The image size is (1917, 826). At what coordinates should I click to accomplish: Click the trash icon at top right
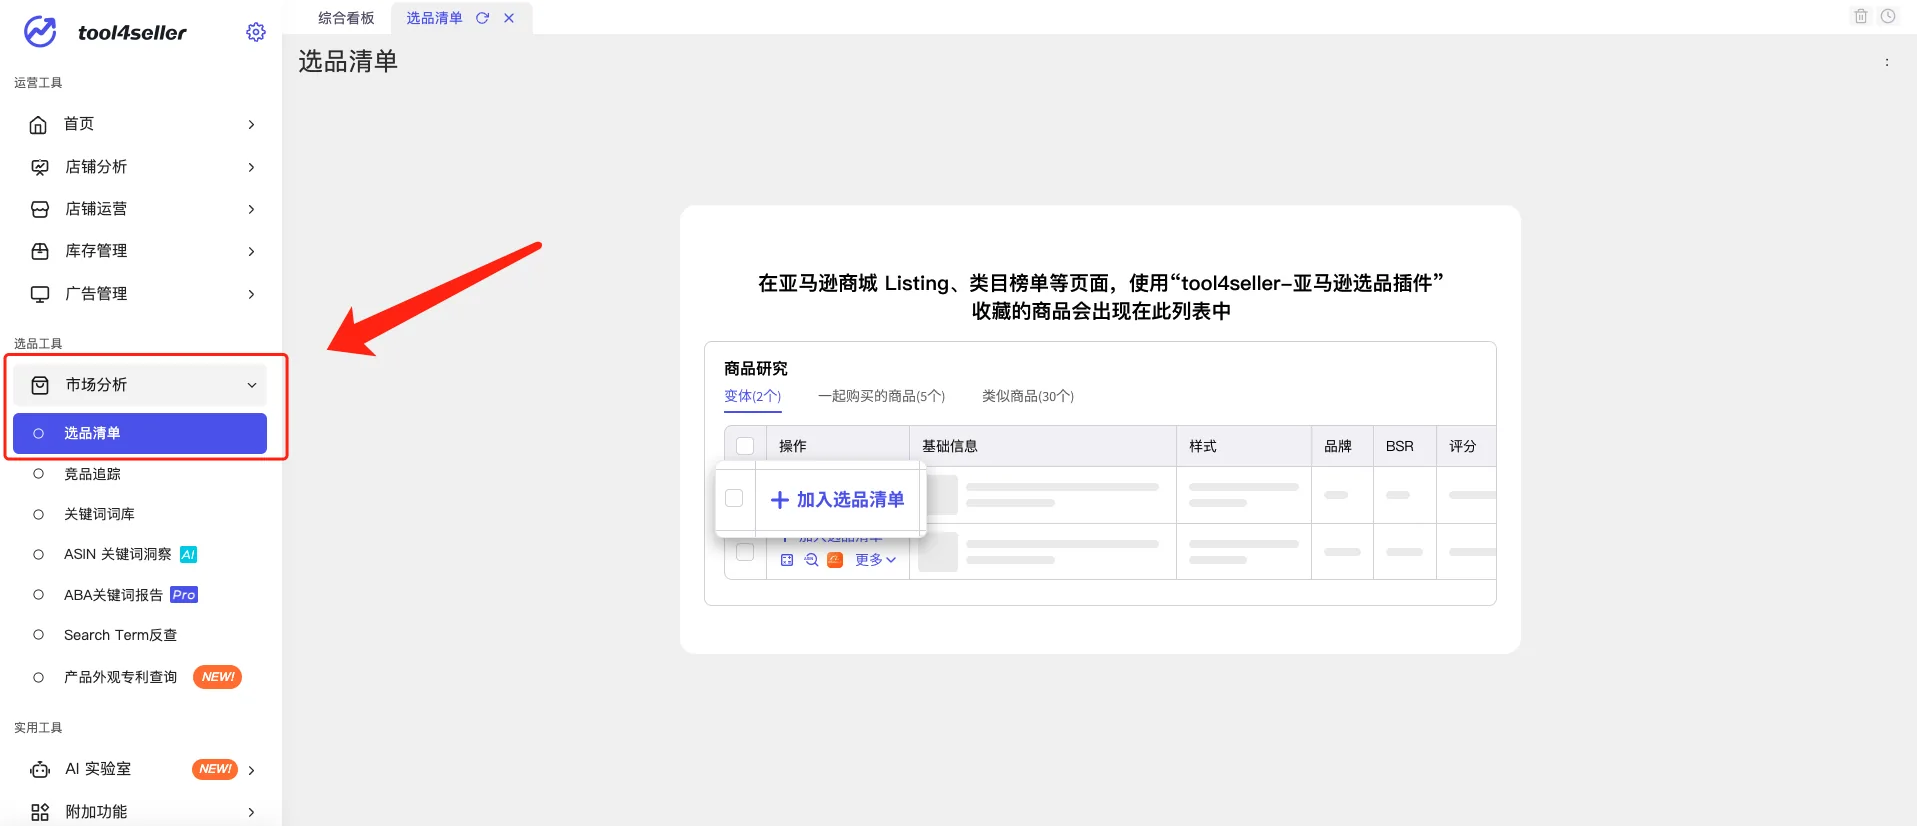[1861, 16]
